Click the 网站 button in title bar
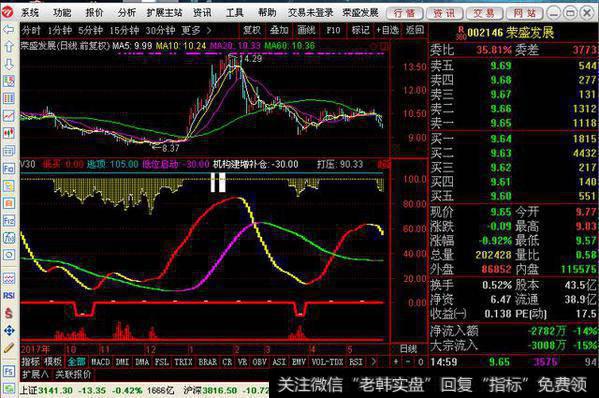Image resolution: width=599 pixels, height=398 pixels. pos(525,13)
